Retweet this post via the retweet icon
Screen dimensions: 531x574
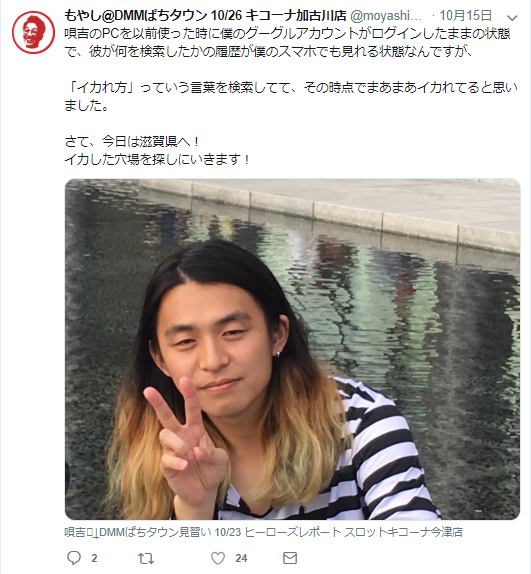tap(146, 558)
